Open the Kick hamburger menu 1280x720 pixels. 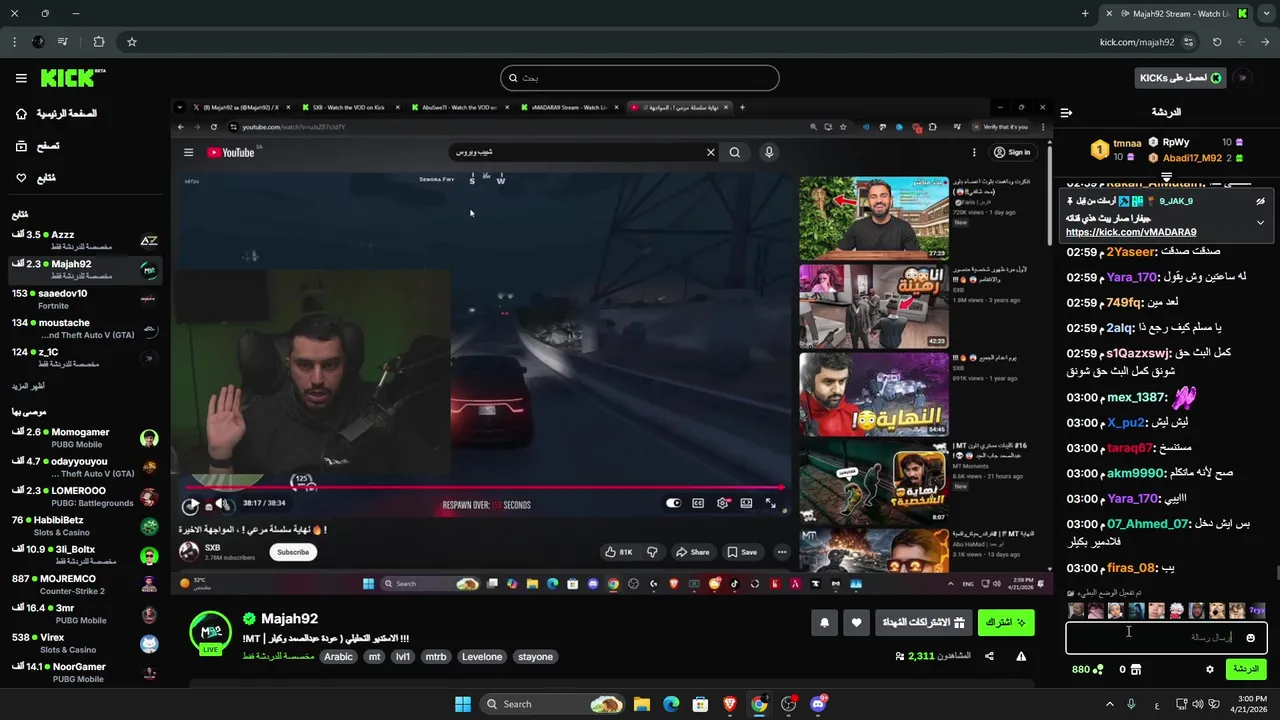tap(21, 78)
